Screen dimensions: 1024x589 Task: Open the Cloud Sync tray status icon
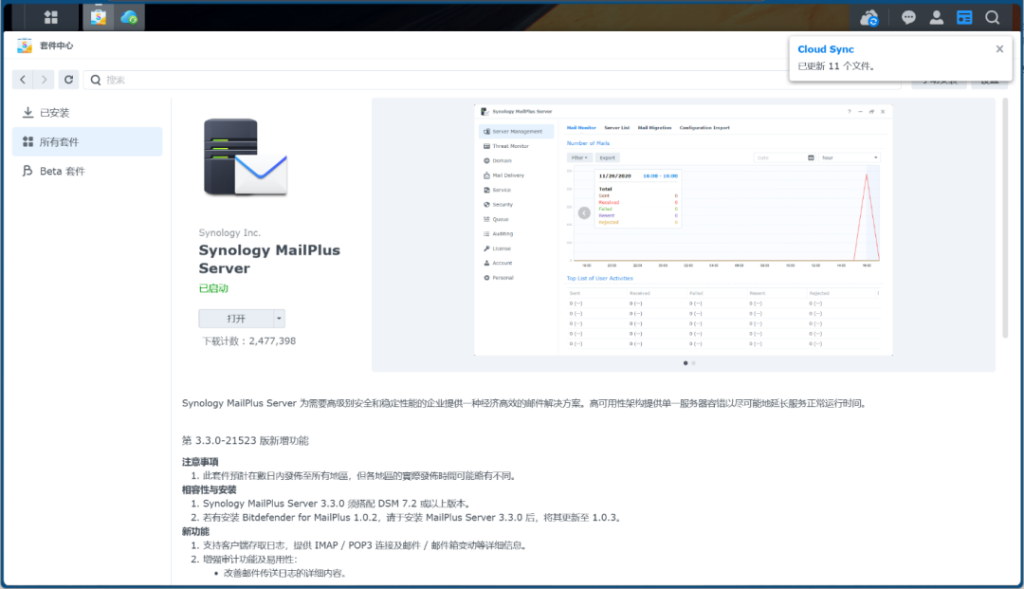869,18
